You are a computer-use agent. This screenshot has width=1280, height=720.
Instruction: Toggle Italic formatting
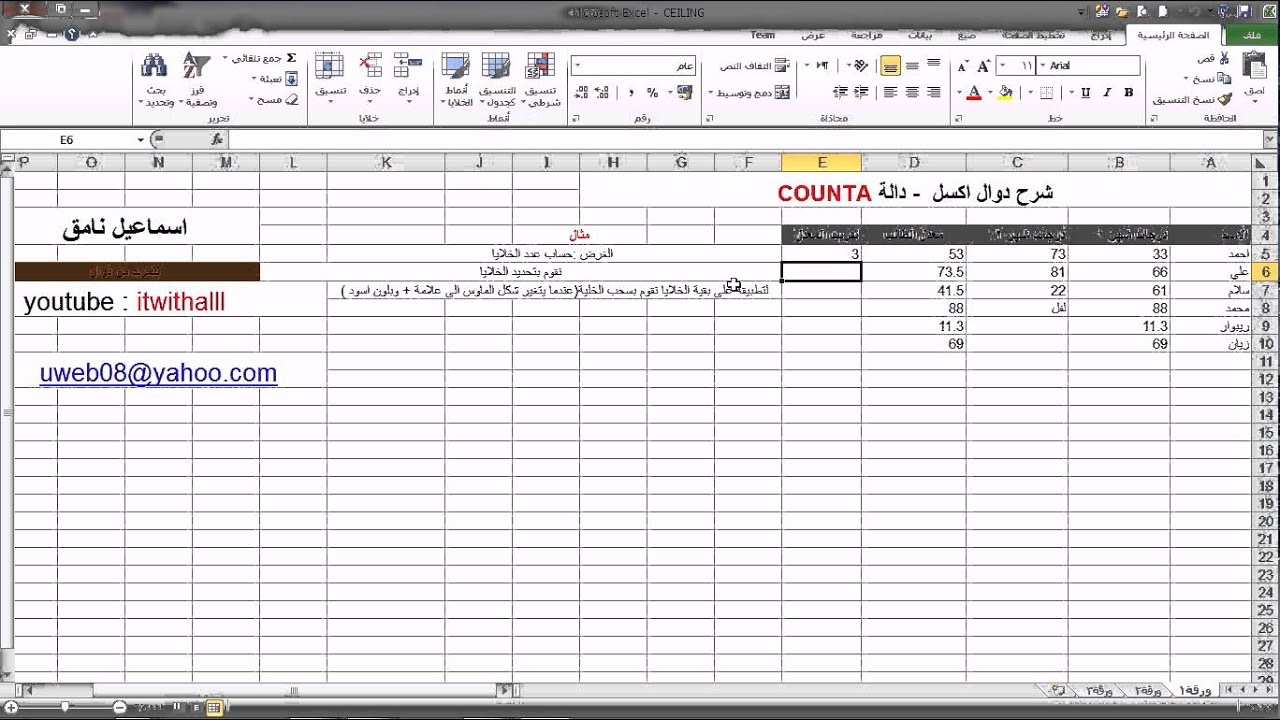[1108, 93]
